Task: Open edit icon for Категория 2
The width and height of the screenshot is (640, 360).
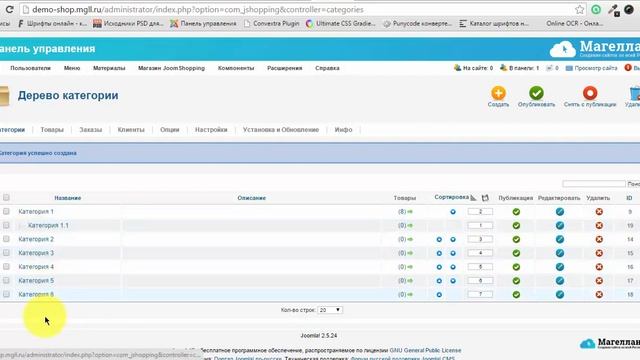Action: pos(560,239)
